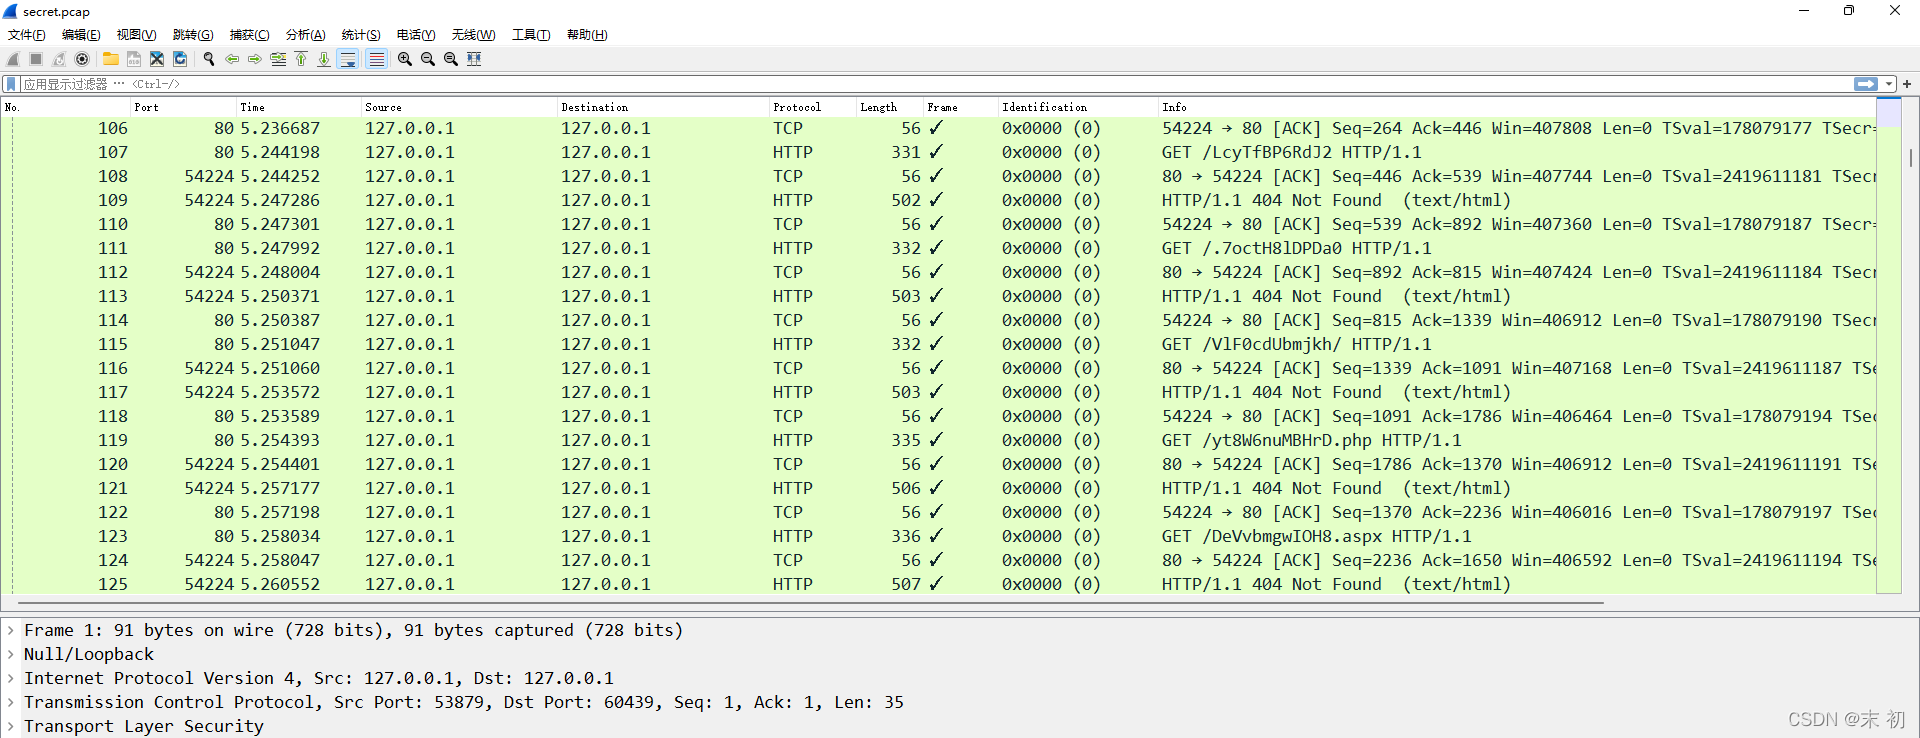Open the 跳转(G) menu

[193, 35]
